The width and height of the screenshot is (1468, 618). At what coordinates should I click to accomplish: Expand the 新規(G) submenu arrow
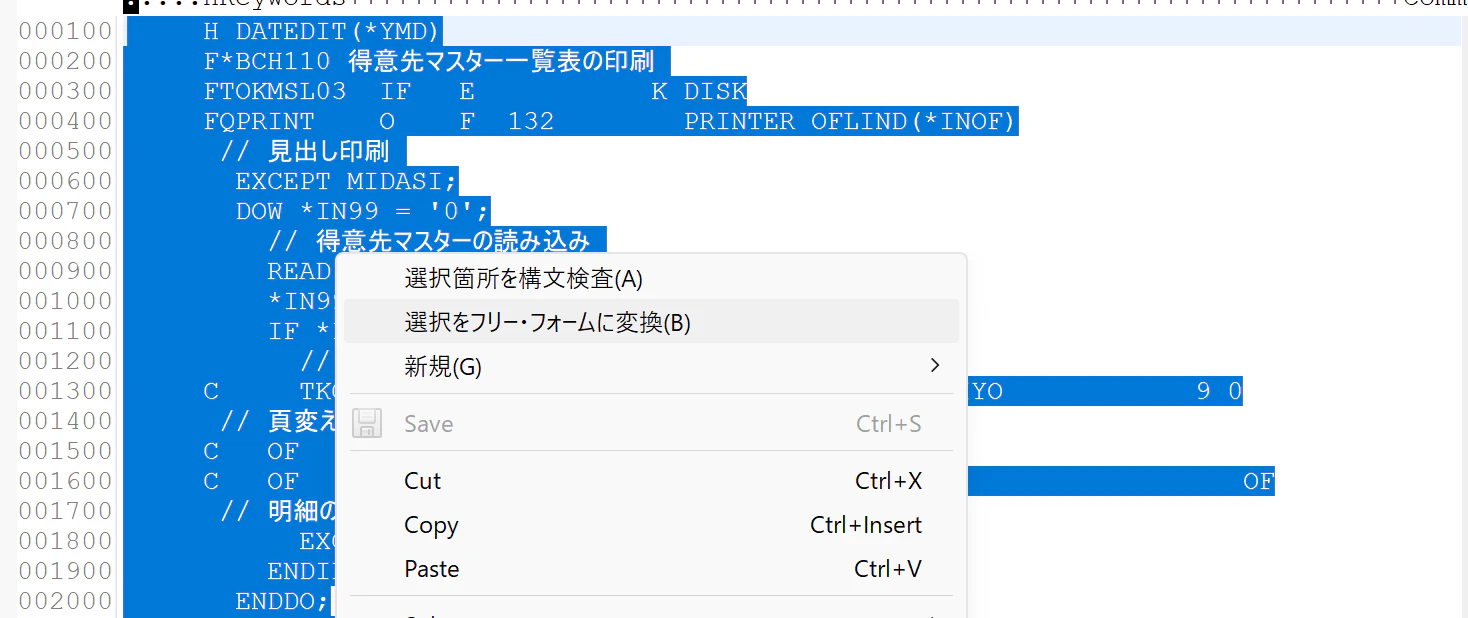coord(935,366)
